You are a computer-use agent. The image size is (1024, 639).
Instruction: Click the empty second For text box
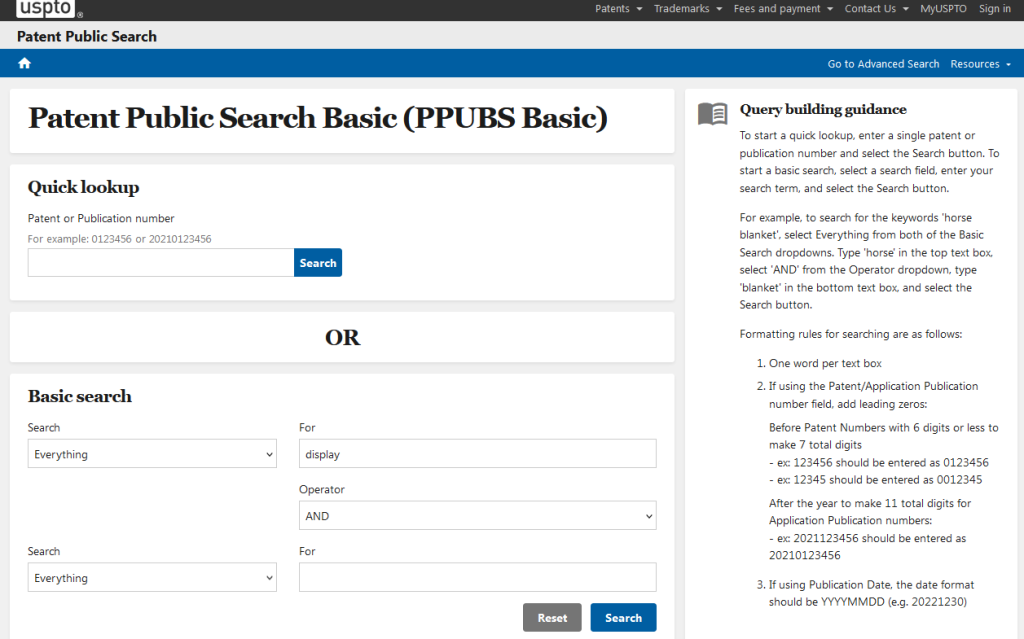coord(477,578)
